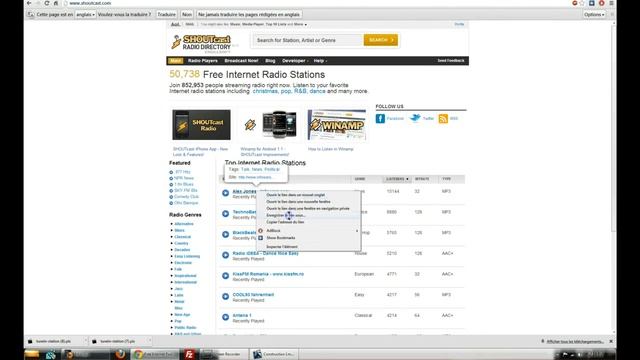
Task: Open the file explorer taskbar icon
Action: click(32, 354)
